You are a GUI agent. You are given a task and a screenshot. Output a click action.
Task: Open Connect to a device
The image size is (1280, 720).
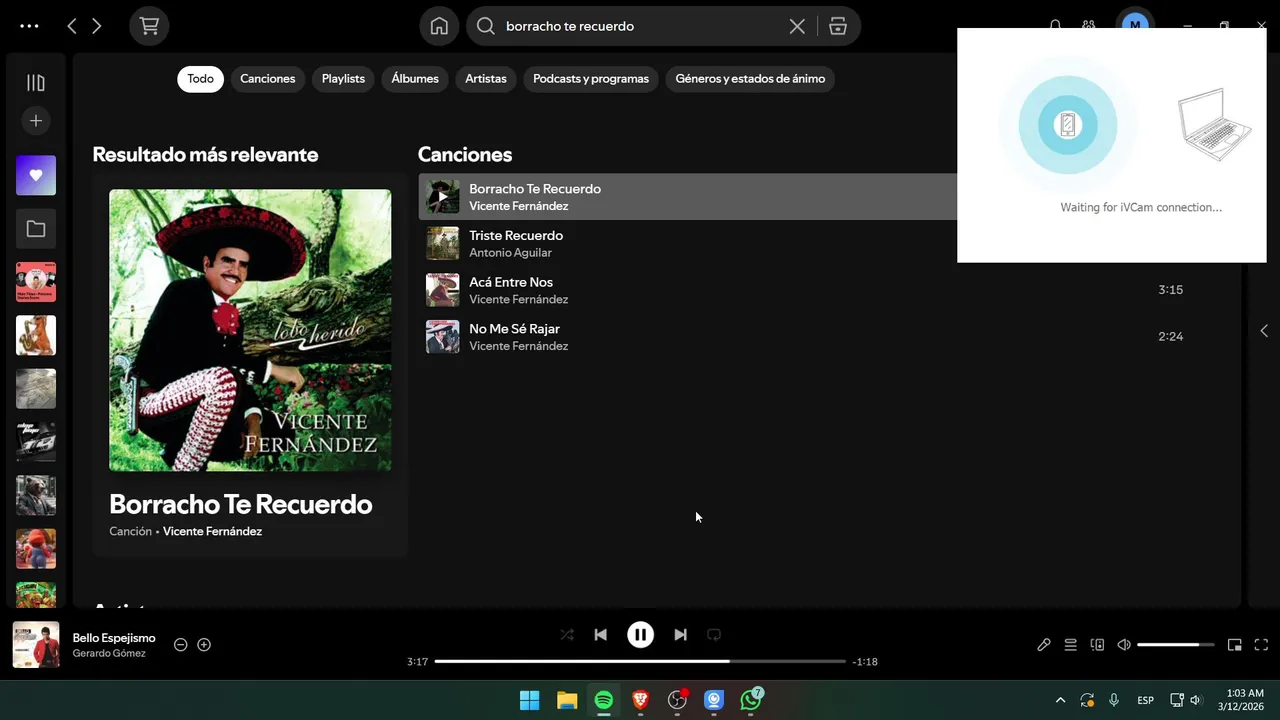pos(1097,645)
